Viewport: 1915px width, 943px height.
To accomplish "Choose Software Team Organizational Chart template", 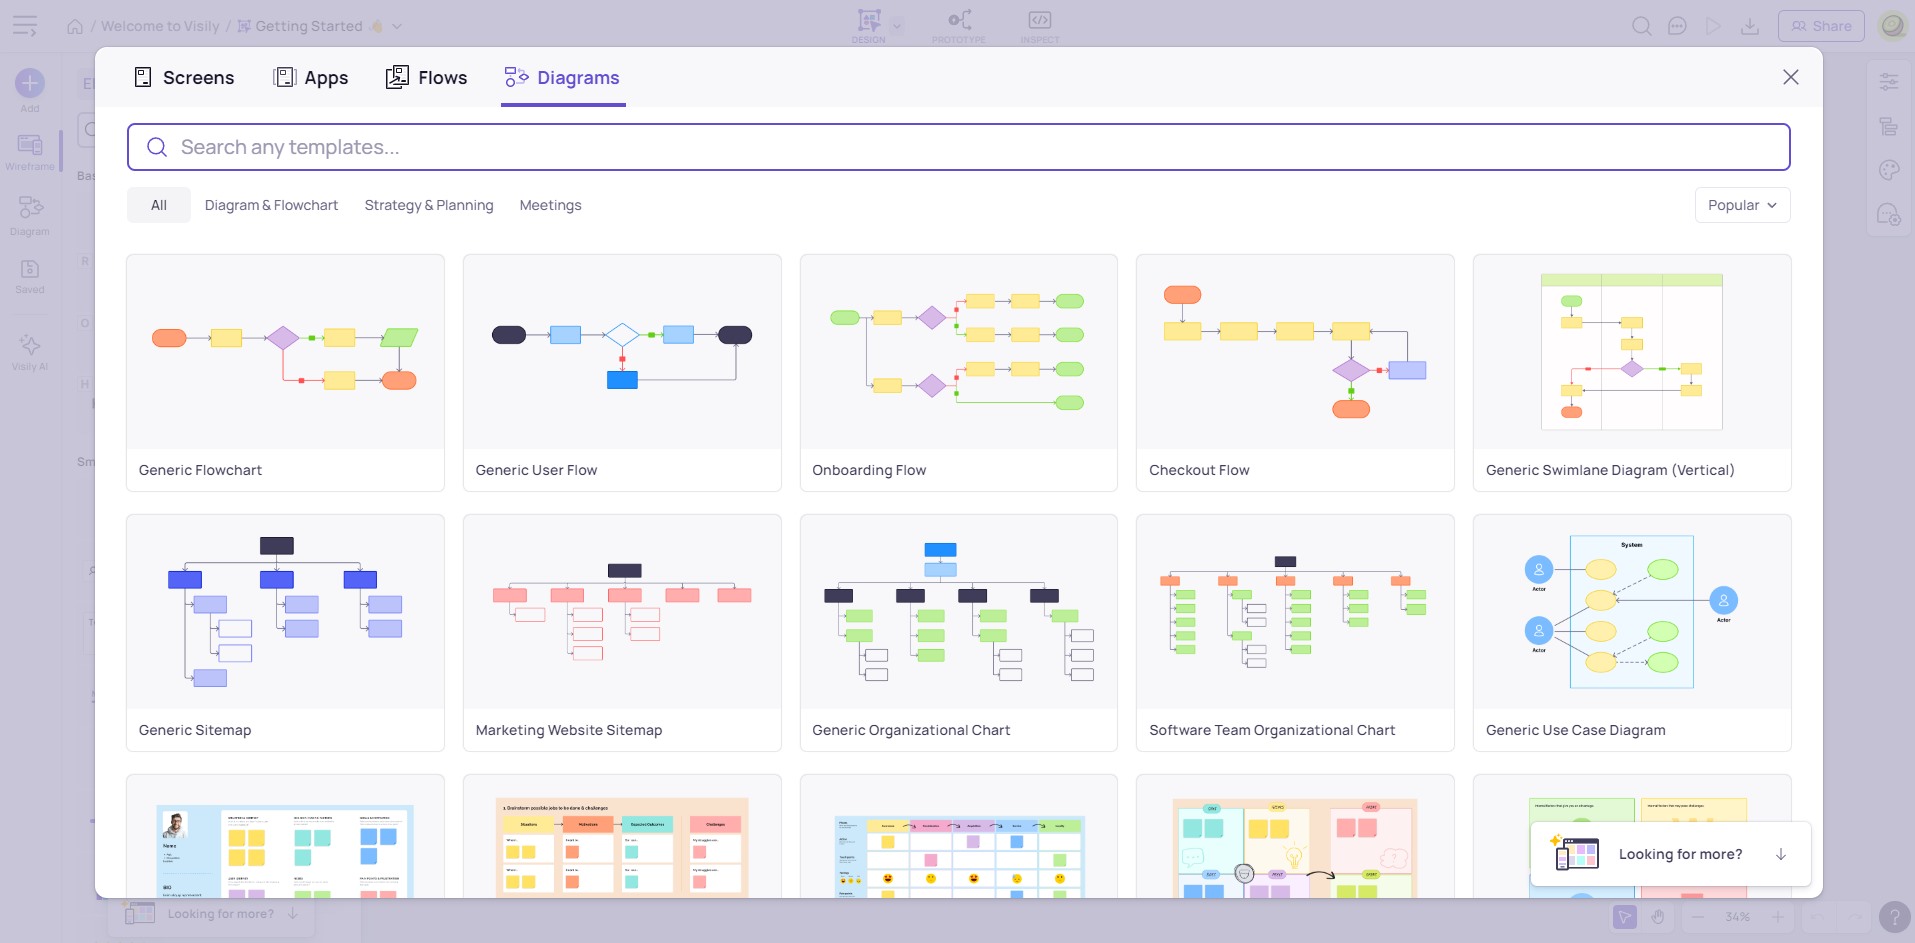I will coord(1295,632).
